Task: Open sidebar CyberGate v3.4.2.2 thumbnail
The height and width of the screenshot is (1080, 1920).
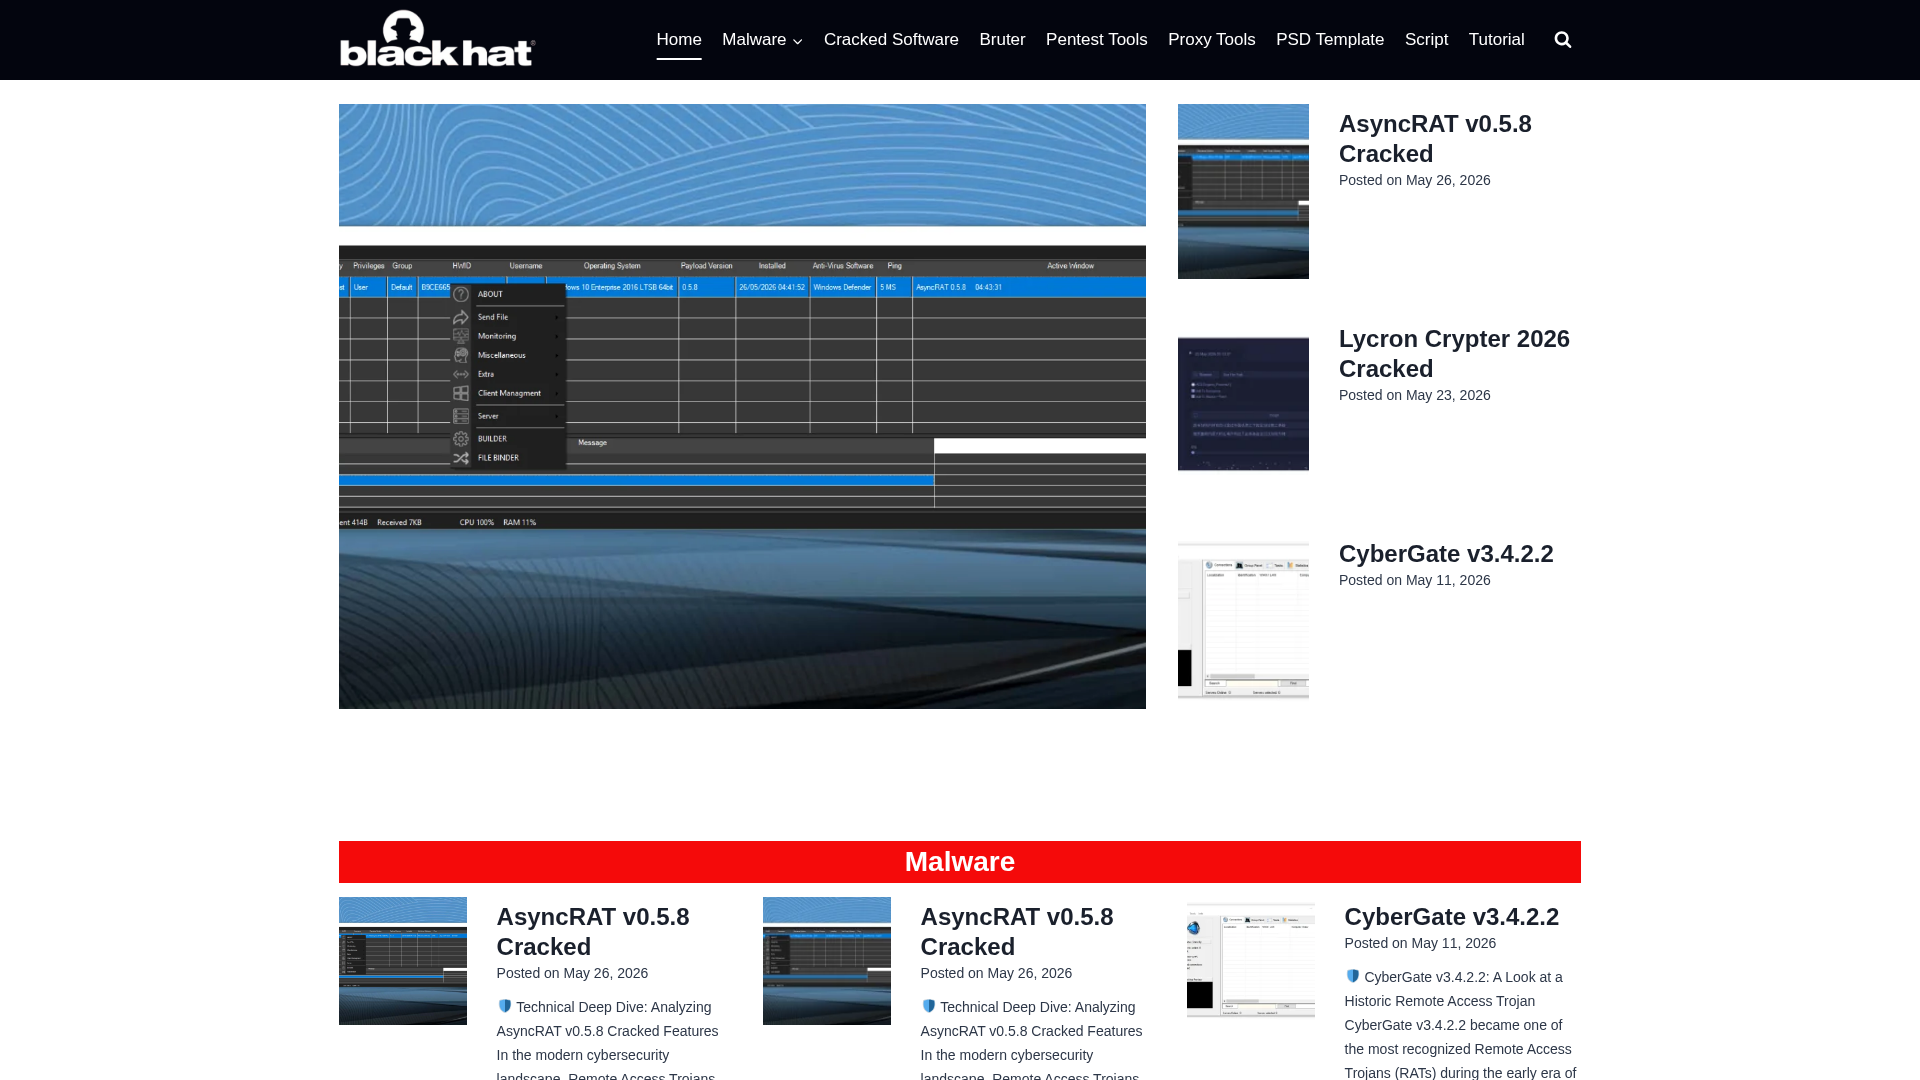Action: [1243, 621]
